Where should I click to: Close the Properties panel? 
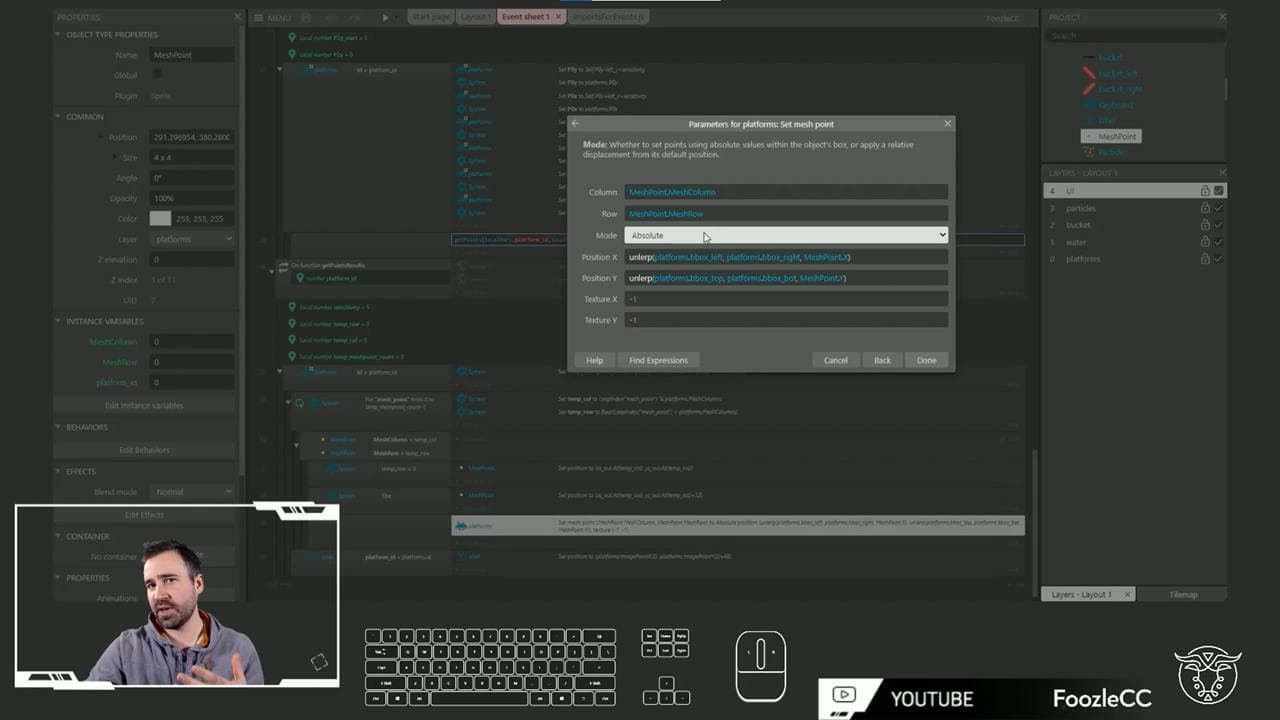pos(237,17)
